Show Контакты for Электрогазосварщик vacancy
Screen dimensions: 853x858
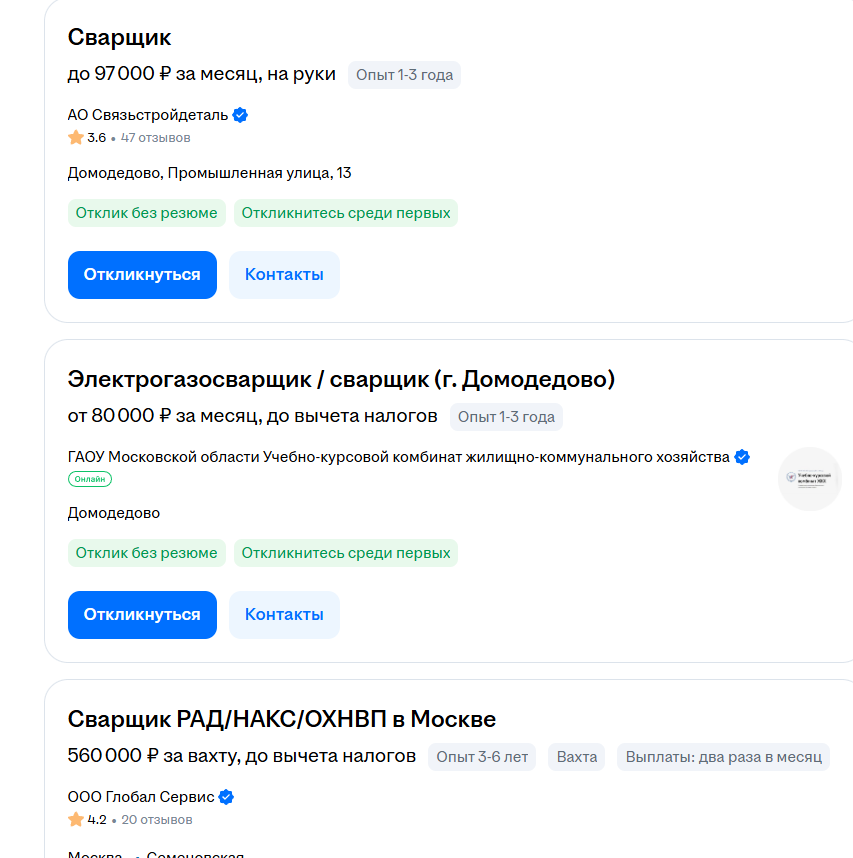point(284,615)
